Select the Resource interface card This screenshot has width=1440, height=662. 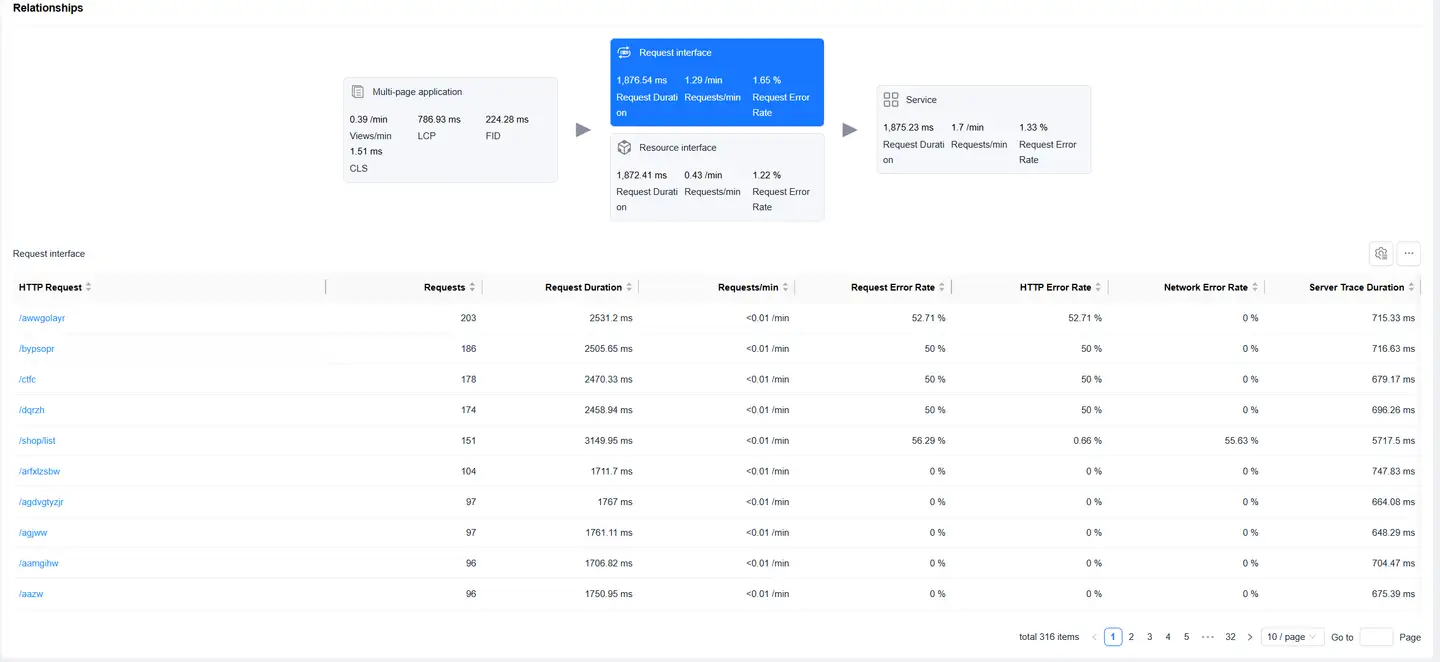(x=717, y=177)
